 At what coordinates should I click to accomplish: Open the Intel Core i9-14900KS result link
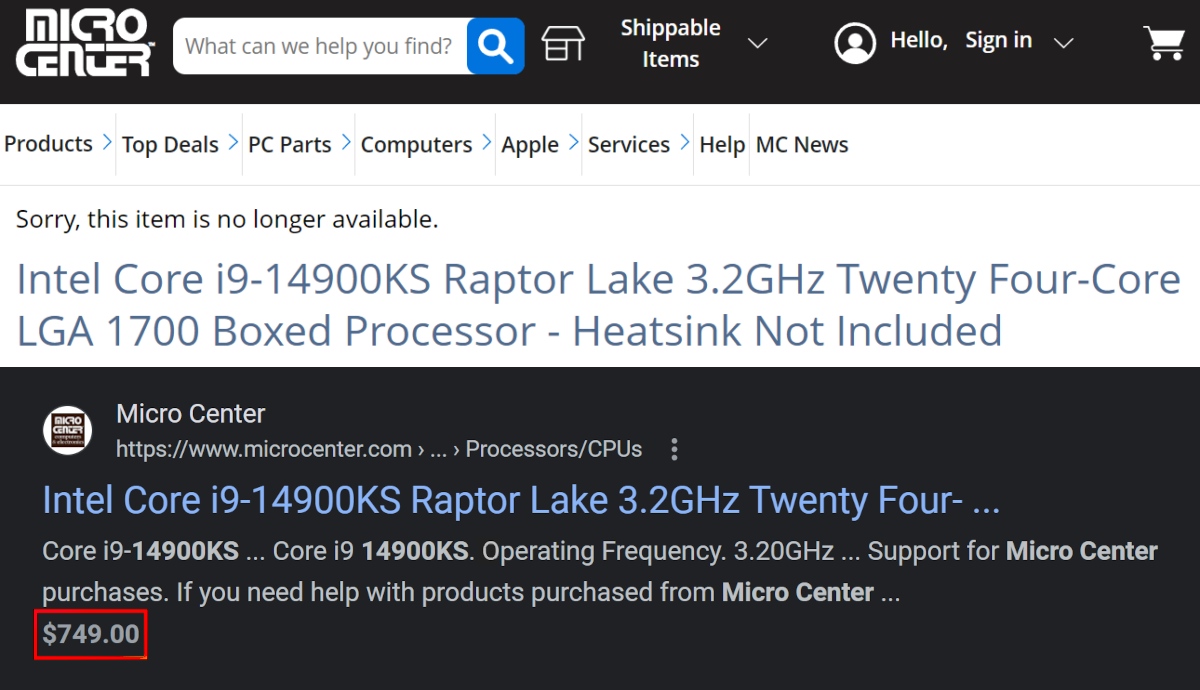pos(520,500)
